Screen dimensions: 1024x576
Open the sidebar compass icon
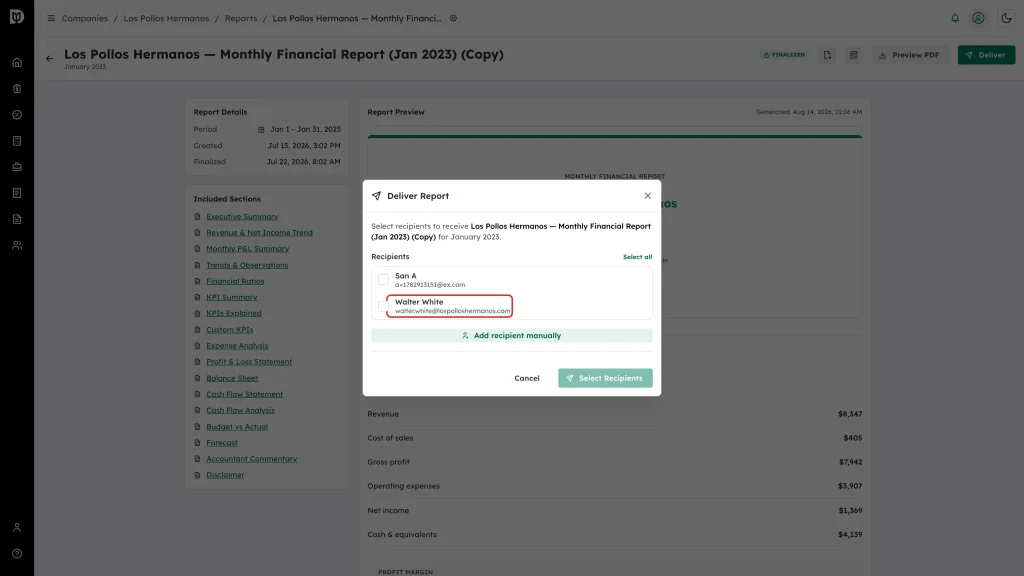[x=17, y=115]
